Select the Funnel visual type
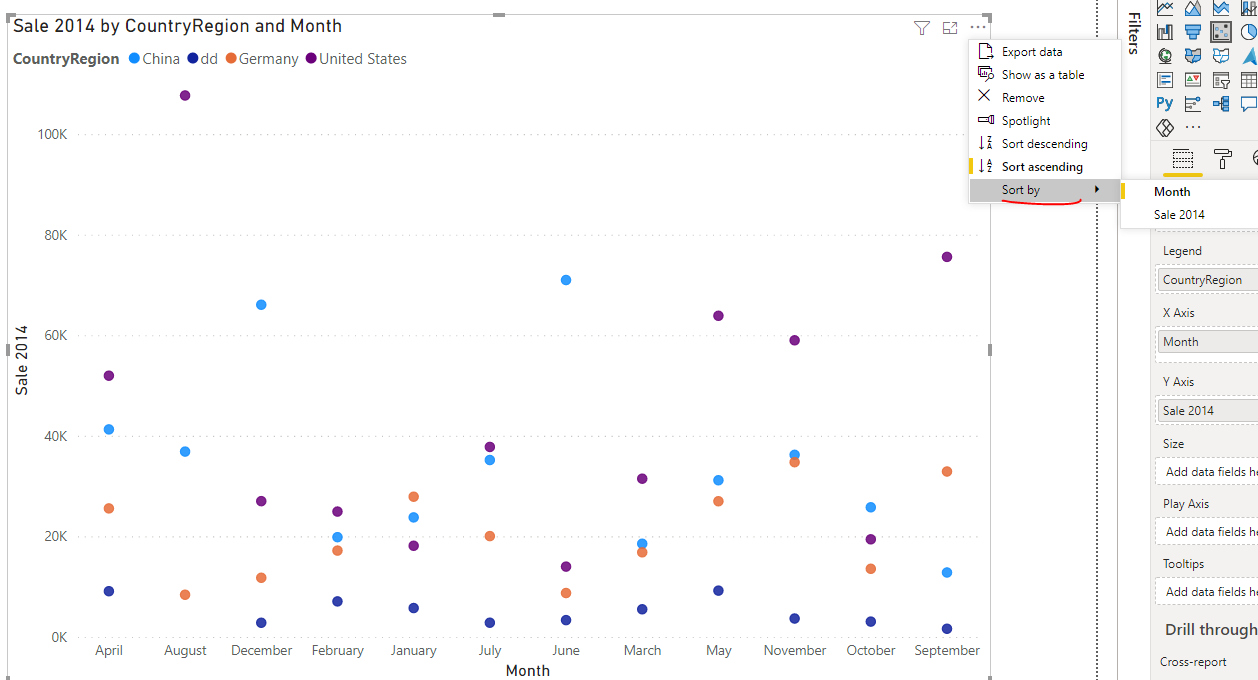1258x680 pixels. tap(1193, 32)
